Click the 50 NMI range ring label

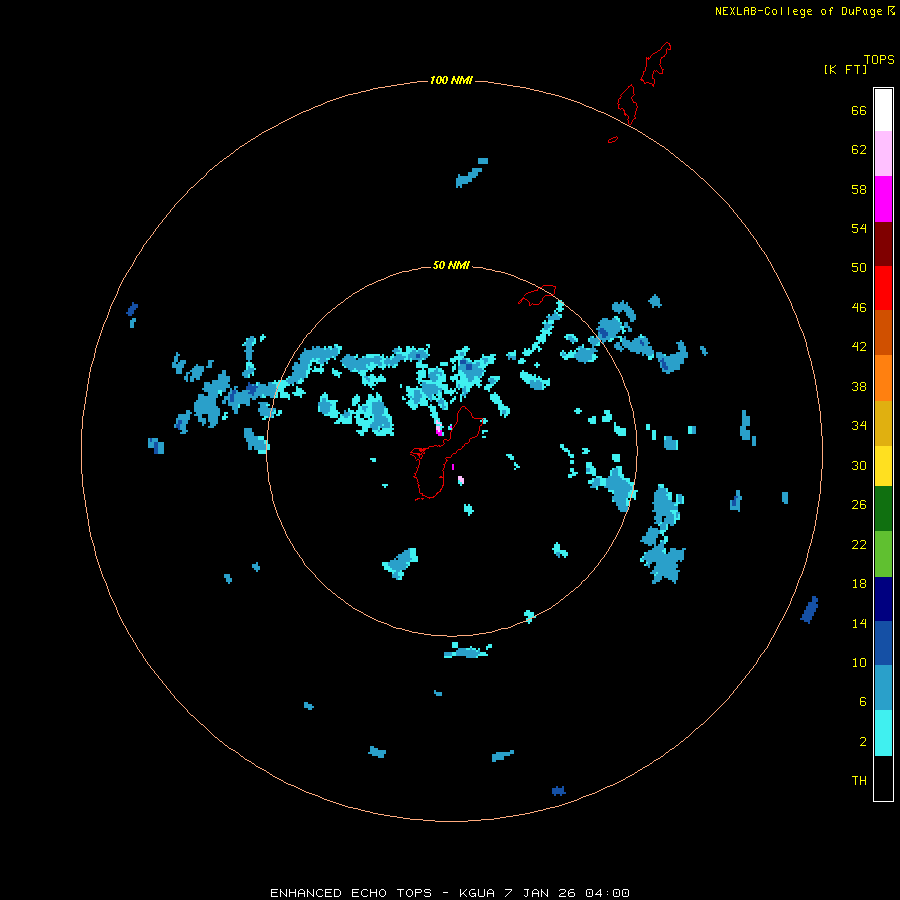[x=451, y=265]
